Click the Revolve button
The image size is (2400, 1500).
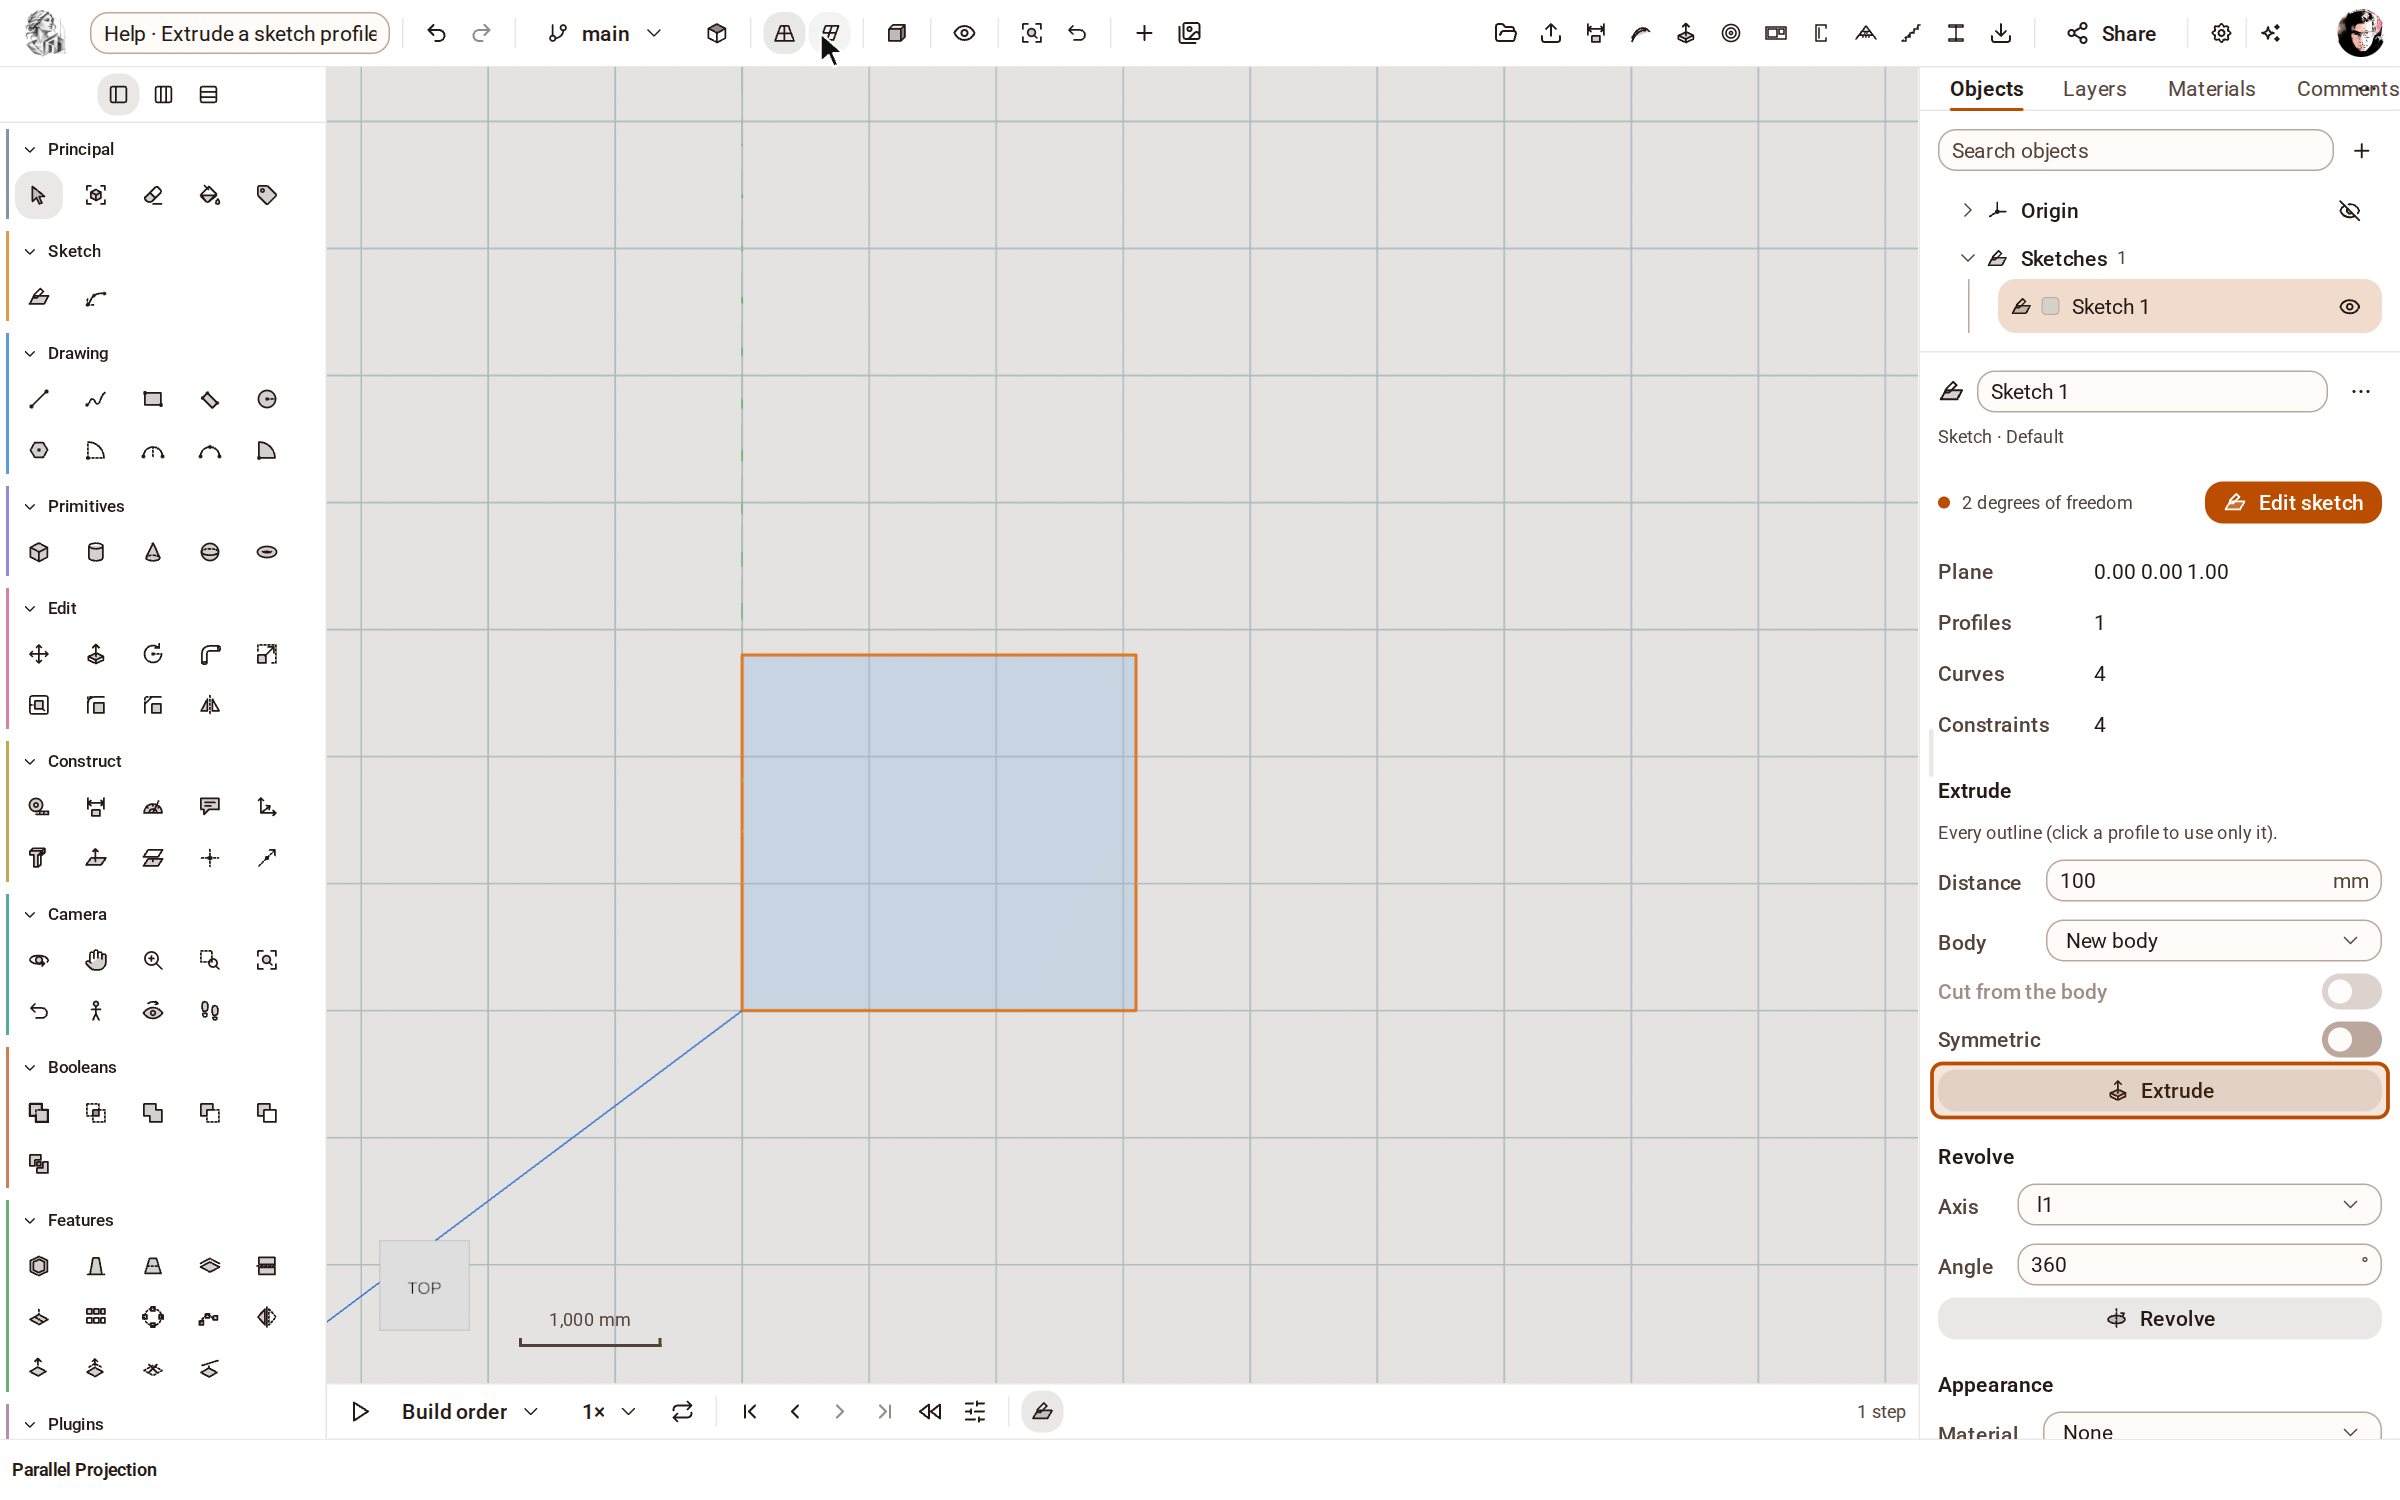(2159, 1319)
